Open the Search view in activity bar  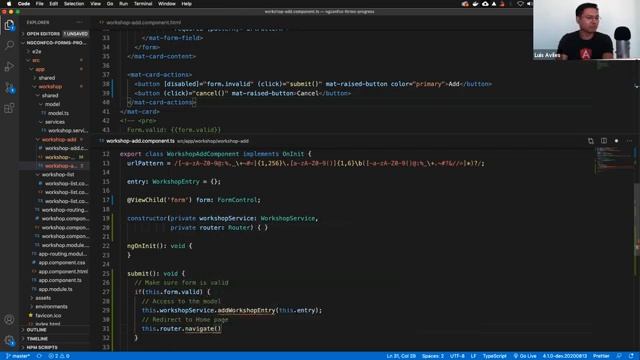click(9, 45)
